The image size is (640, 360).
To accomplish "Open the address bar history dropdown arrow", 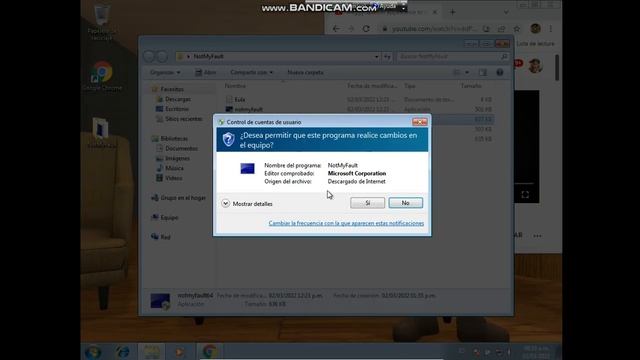I will [376, 57].
